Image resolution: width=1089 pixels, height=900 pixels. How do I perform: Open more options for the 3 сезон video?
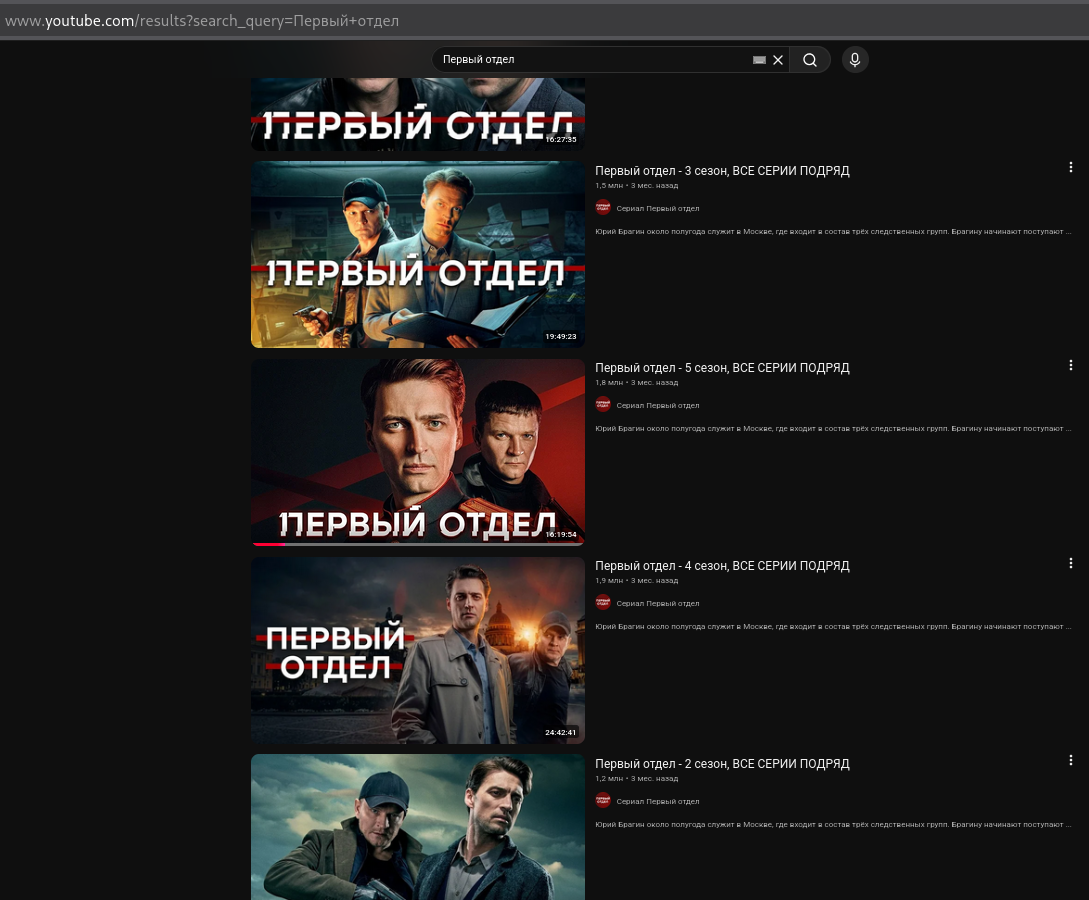pyautogui.click(x=1070, y=167)
